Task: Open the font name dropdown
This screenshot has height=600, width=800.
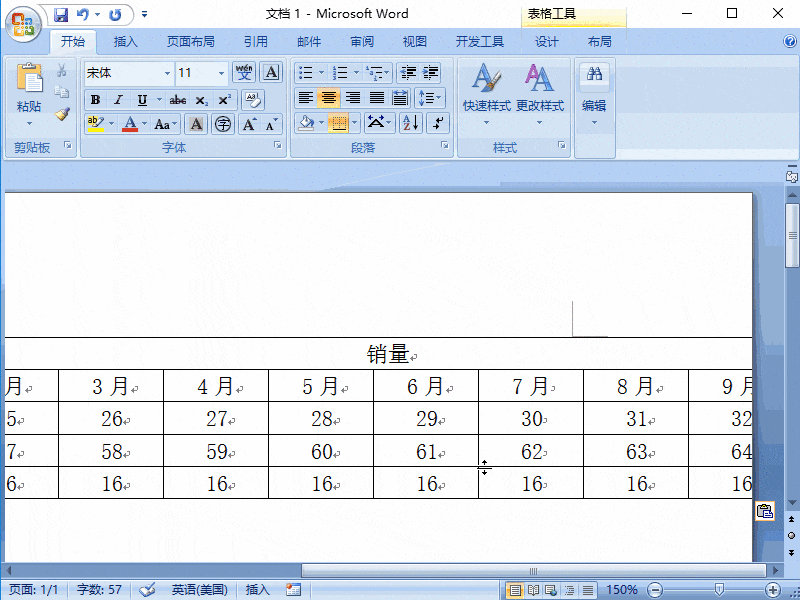Action: click(x=167, y=72)
